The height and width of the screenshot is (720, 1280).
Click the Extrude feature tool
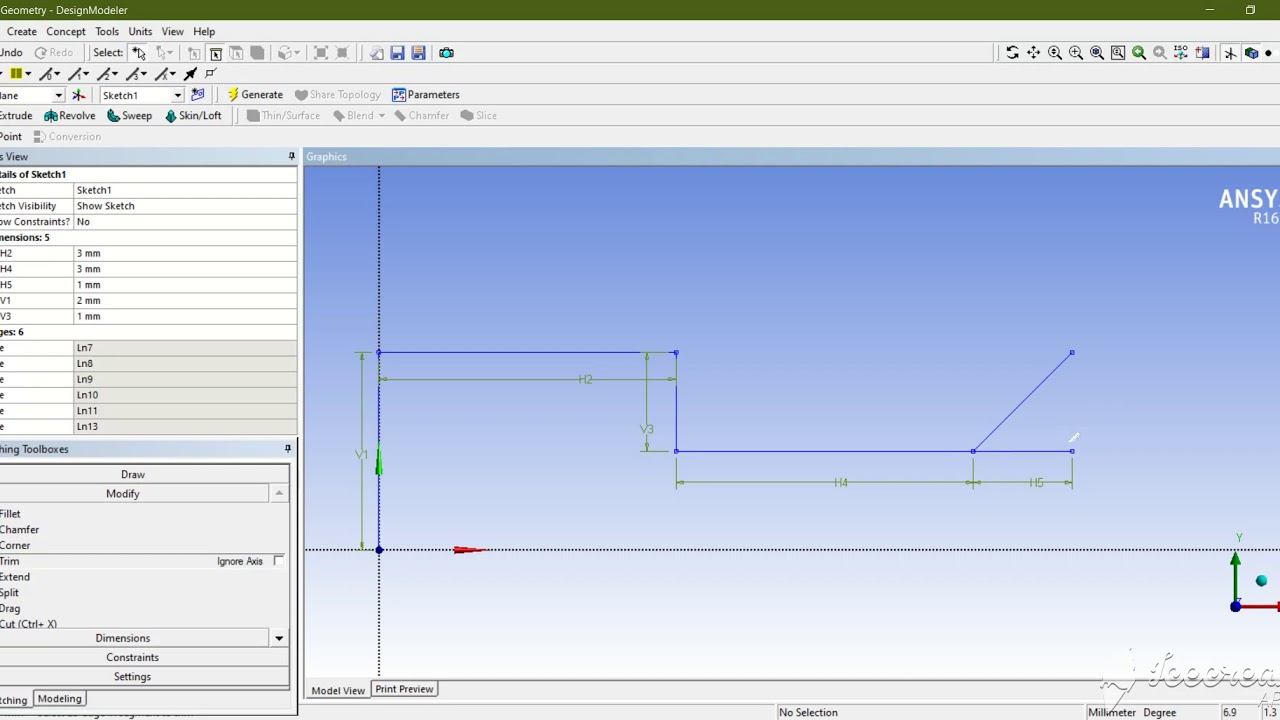pos(15,116)
